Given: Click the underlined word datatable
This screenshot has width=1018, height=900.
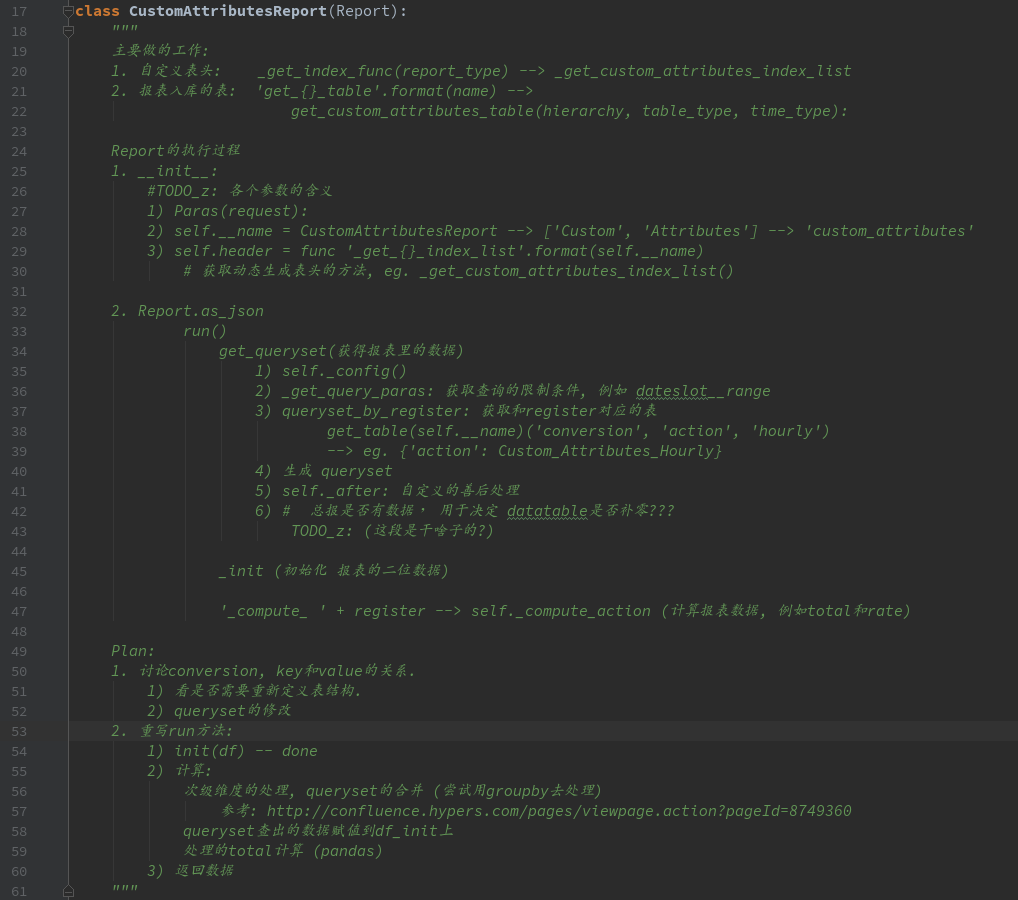Looking at the screenshot, I should click(546, 511).
